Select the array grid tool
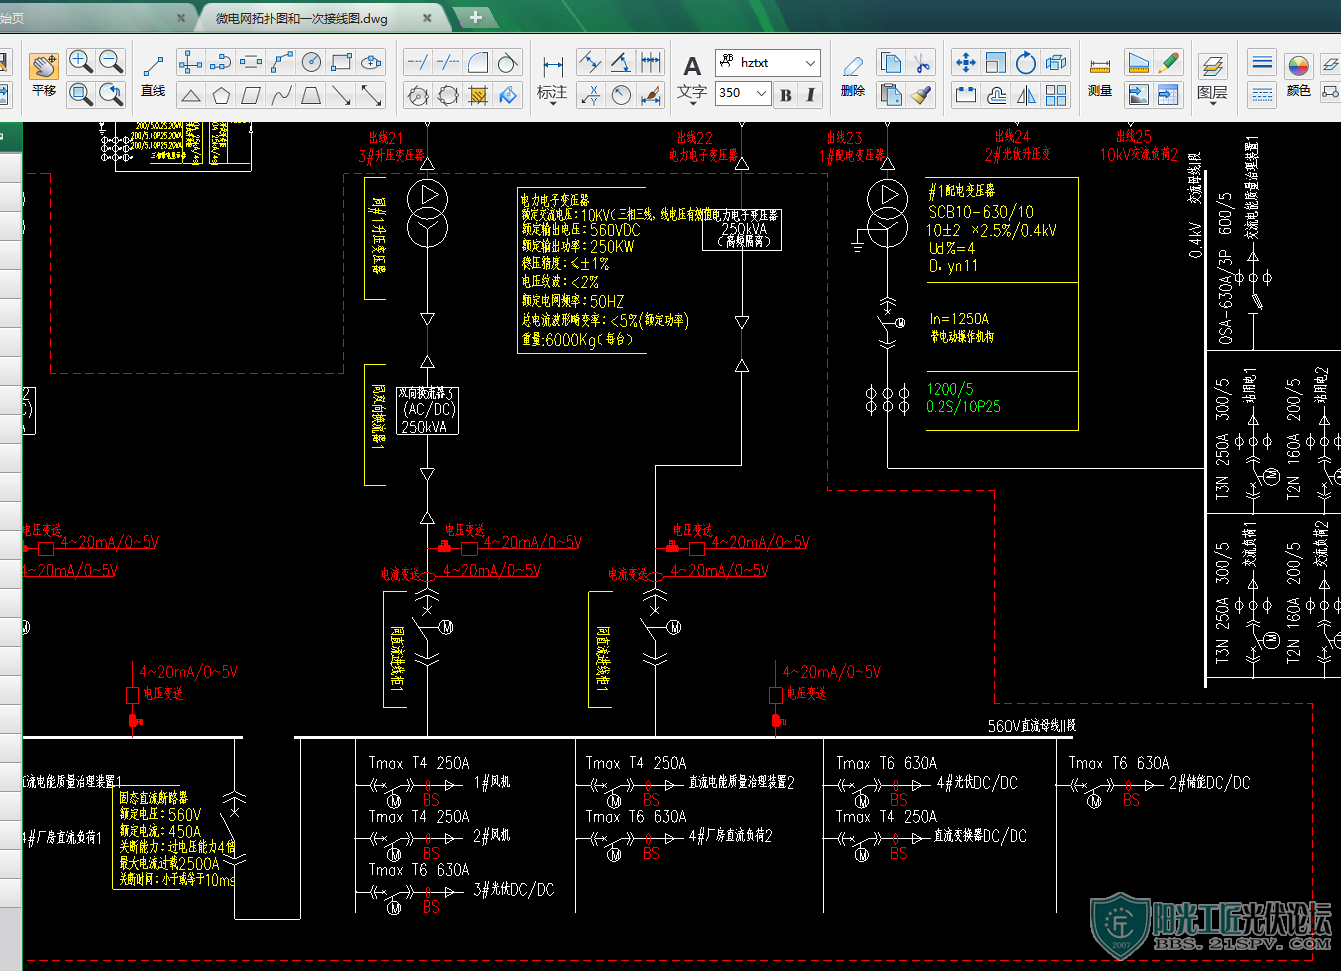This screenshot has height=971, width=1341. pos(1056,95)
